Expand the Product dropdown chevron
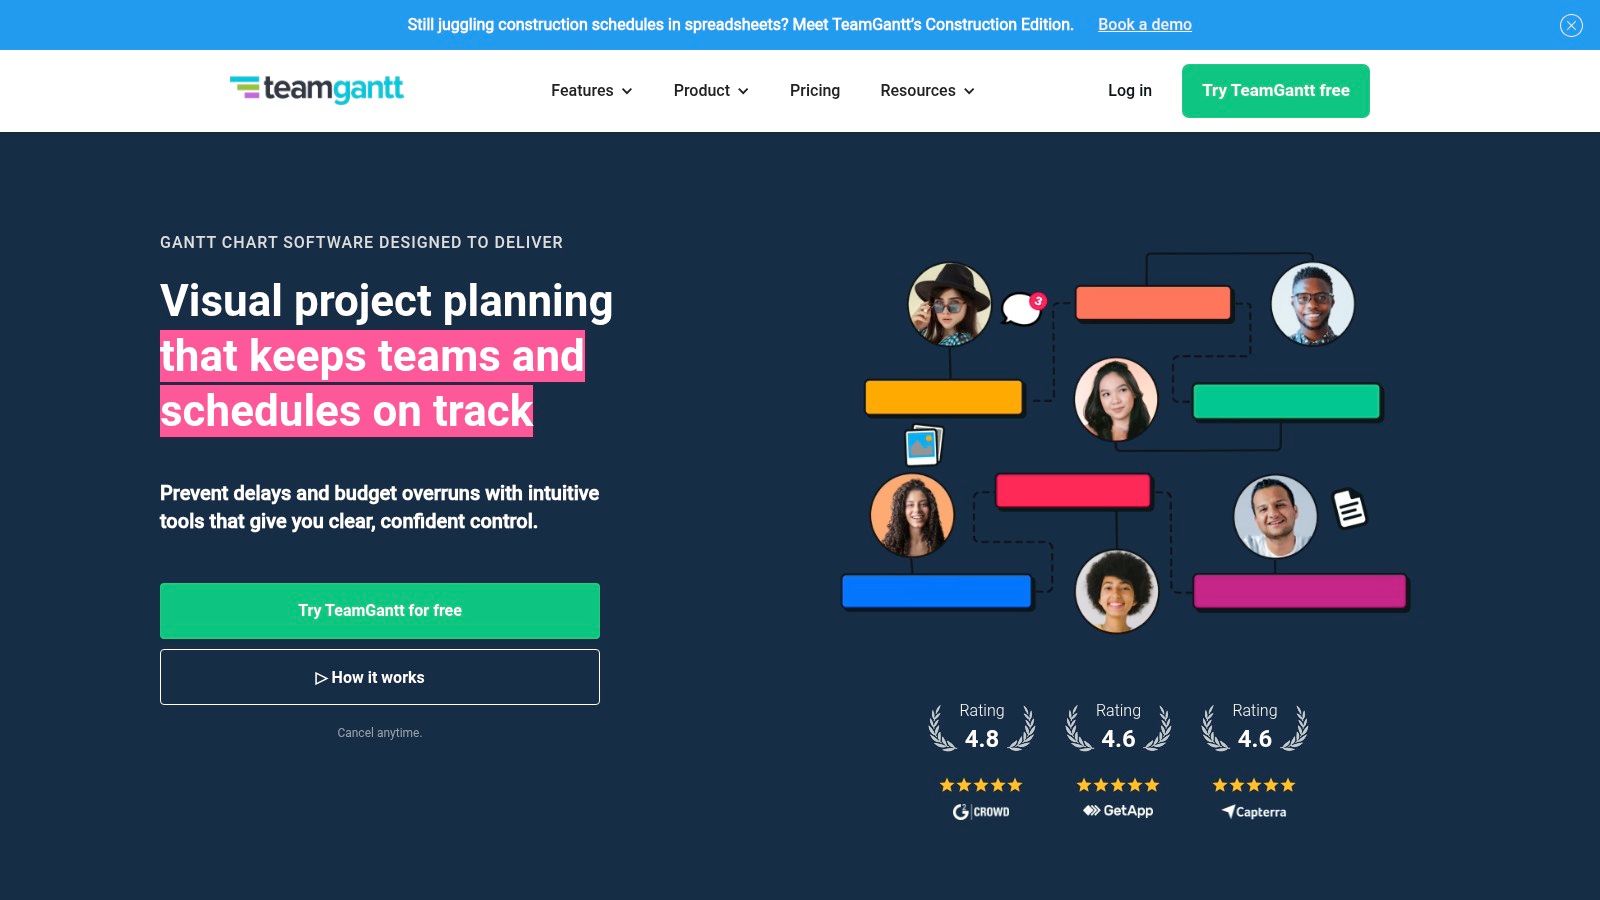This screenshot has width=1600, height=900. point(743,91)
